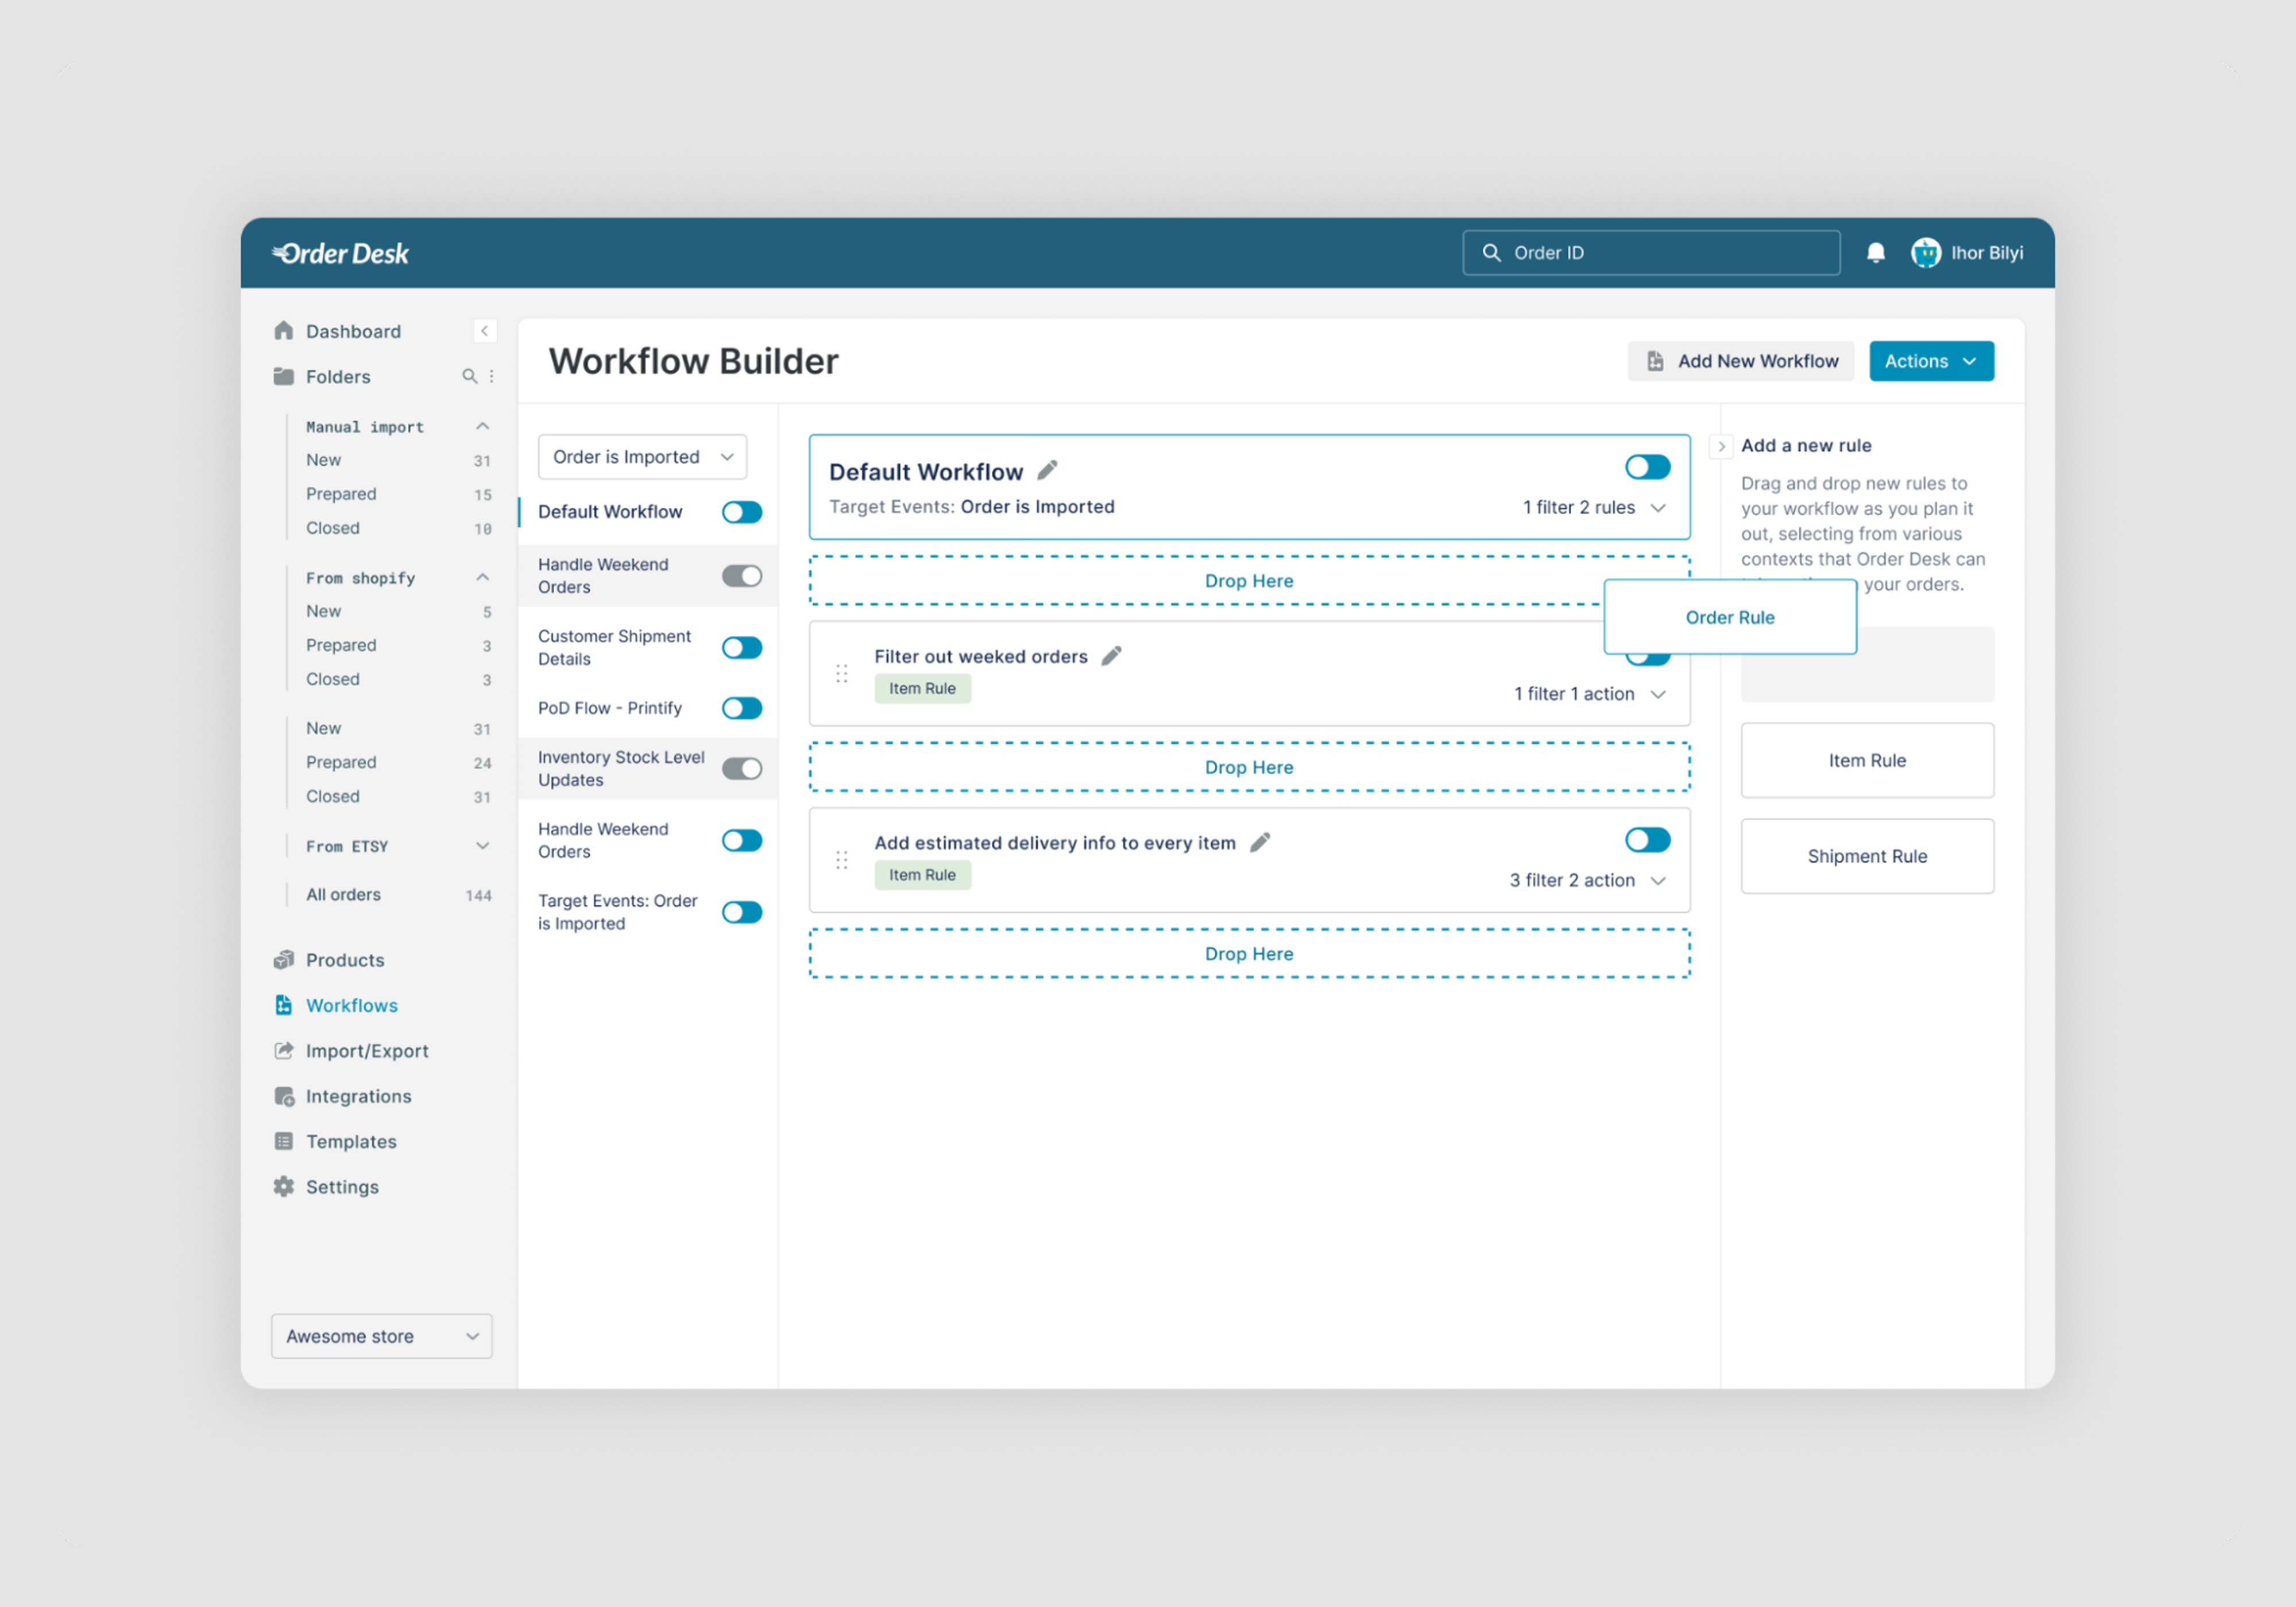Expand From ETSY folder group
The width and height of the screenshot is (2296, 1607).
[482, 846]
